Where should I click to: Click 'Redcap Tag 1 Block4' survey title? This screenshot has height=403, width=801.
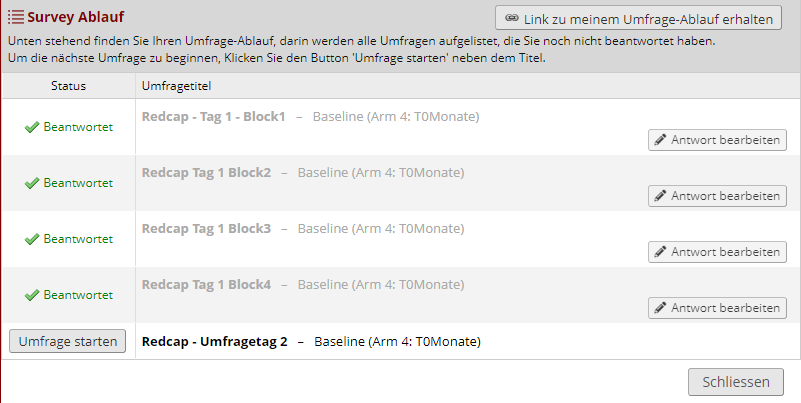click(x=206, y=285)
